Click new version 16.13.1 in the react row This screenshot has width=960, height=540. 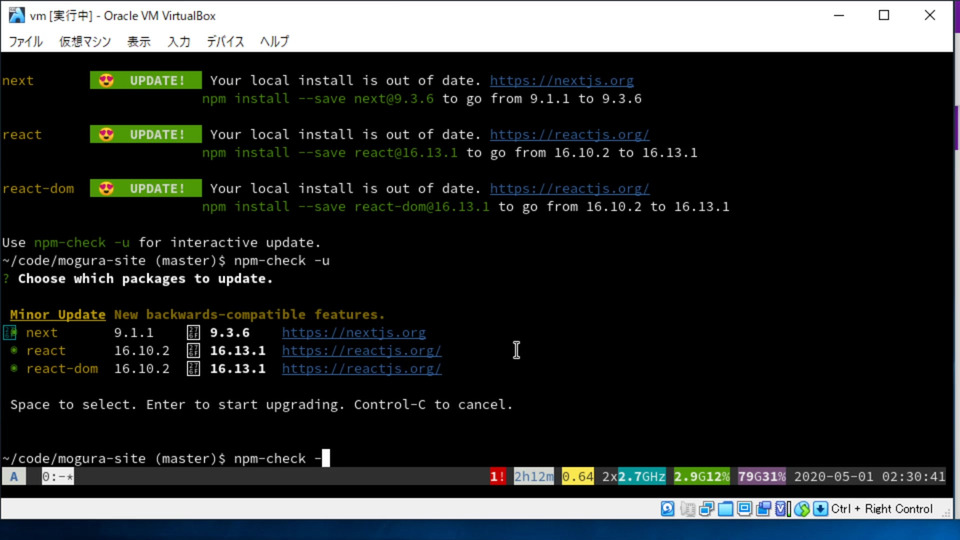point(238,350)
